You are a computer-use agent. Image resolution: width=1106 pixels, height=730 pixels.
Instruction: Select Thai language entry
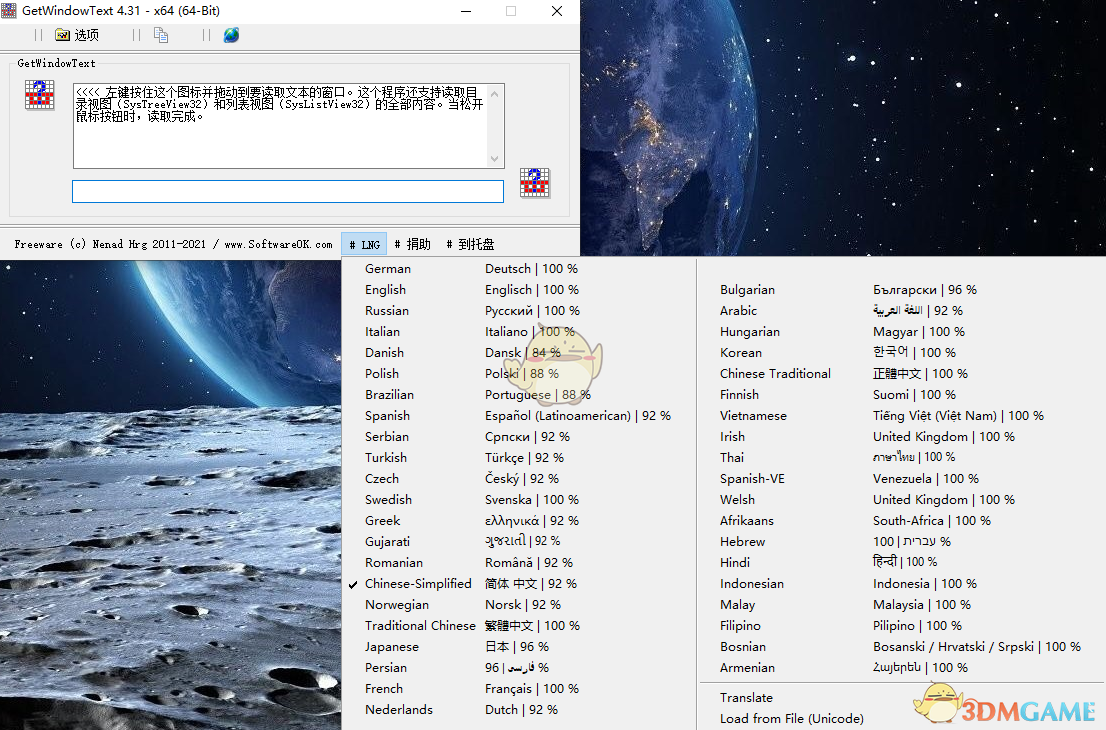click(x=901, y=458)
